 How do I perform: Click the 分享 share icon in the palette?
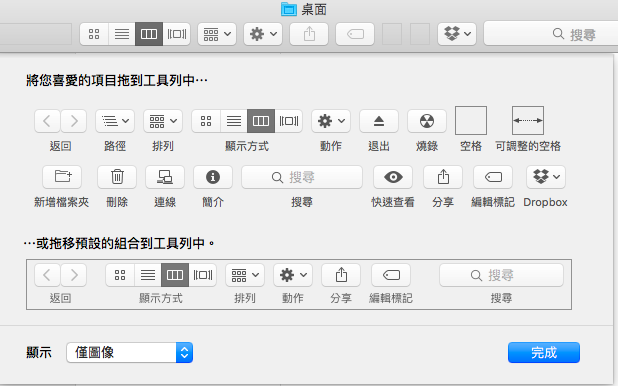tap(443, 177)
